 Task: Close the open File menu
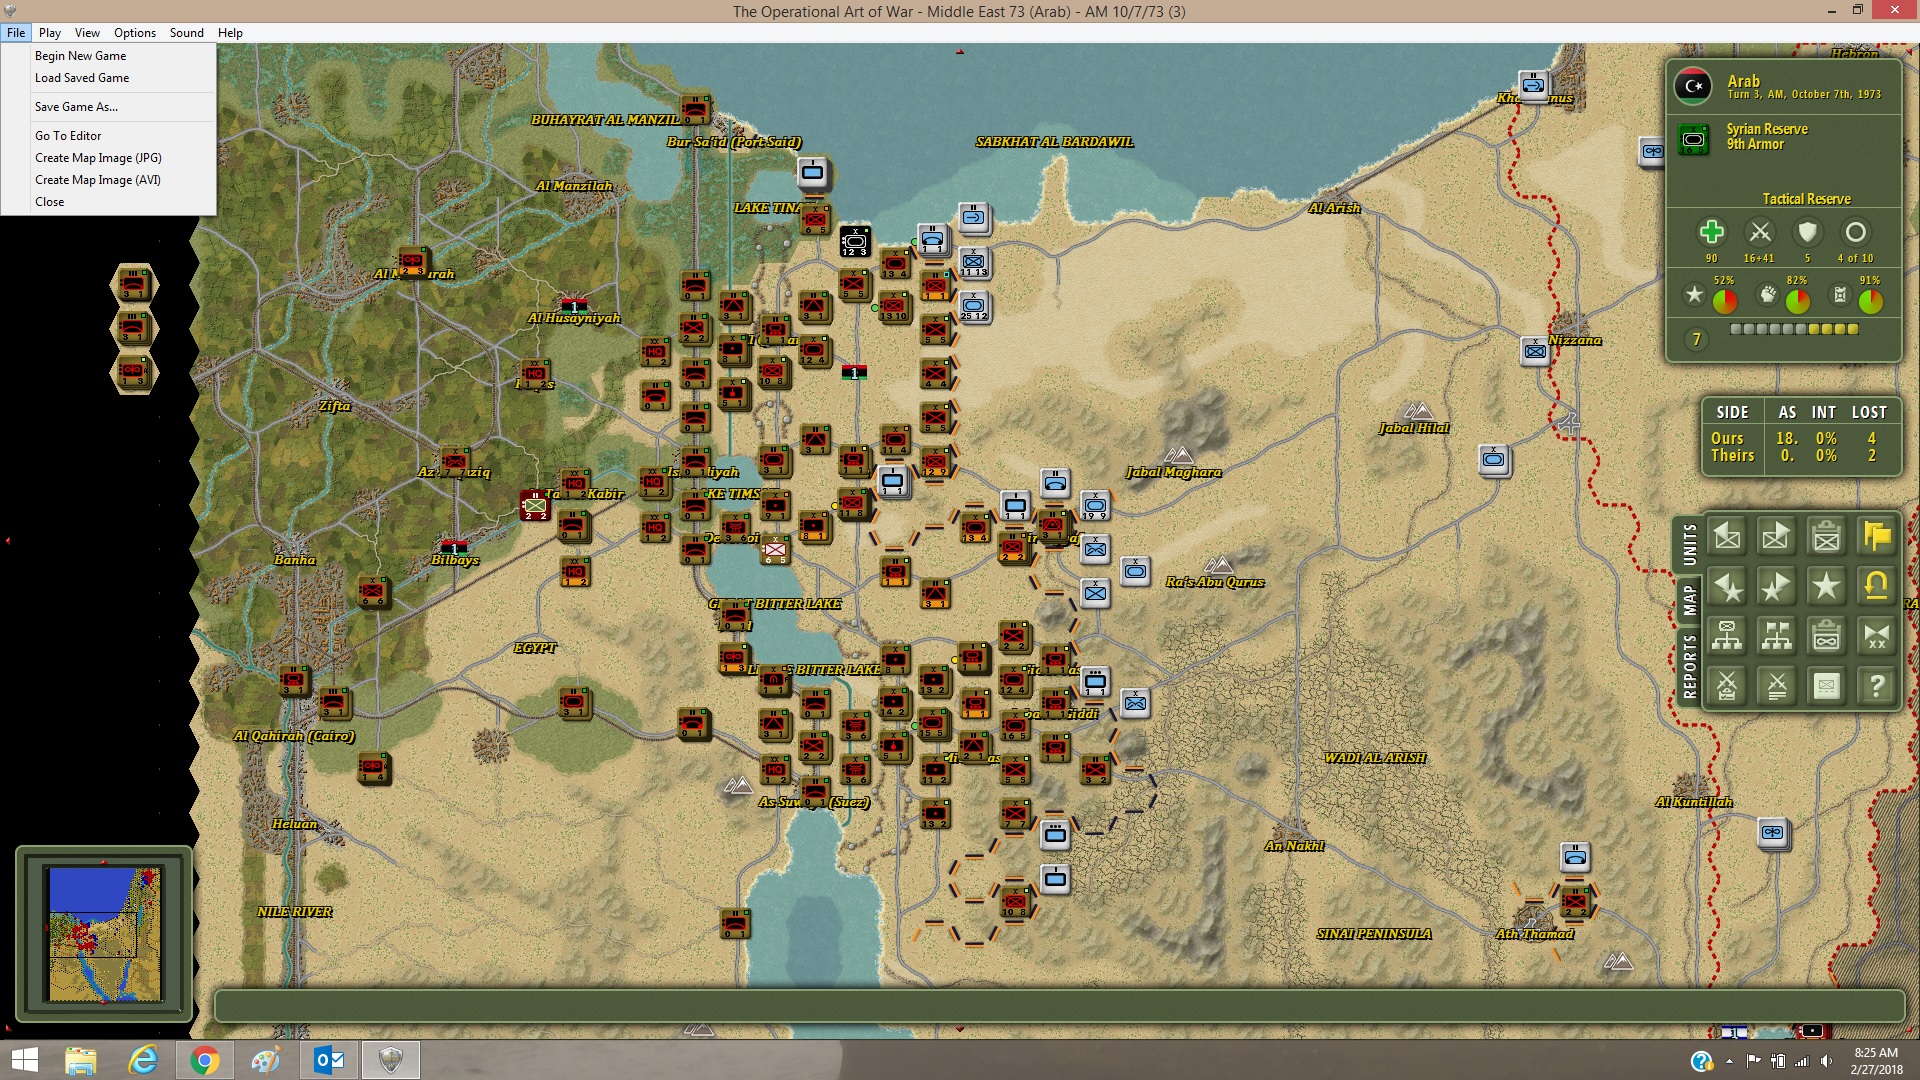[16, 33]
